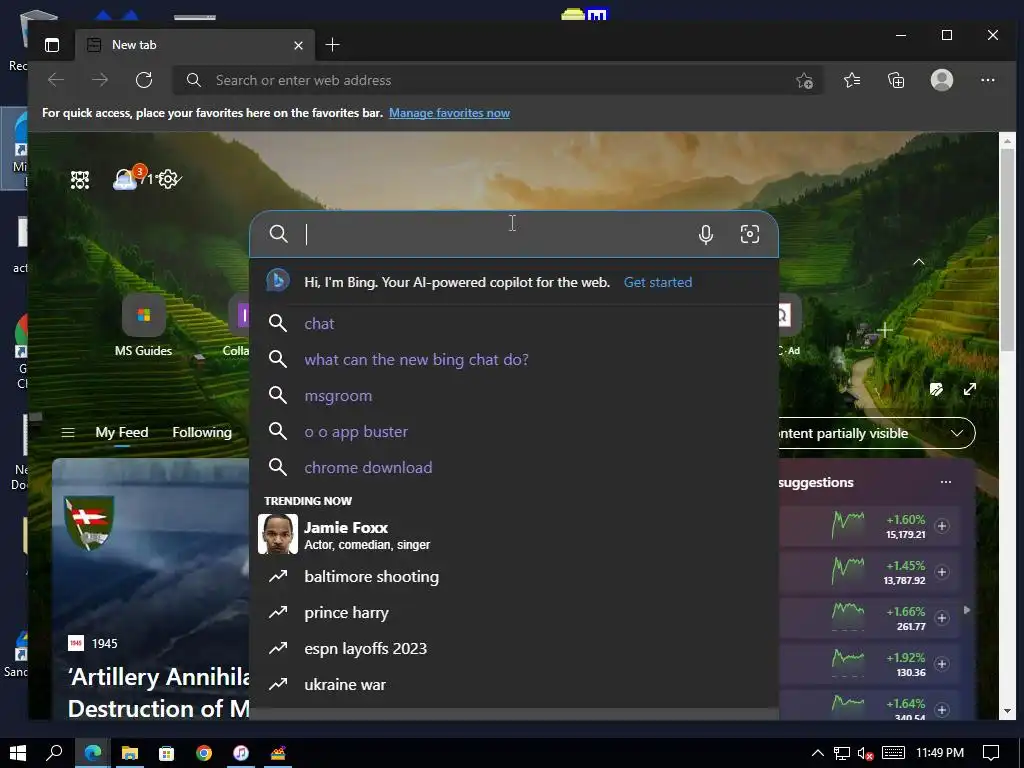Start voice search with microphone icon
1024x768 pixels.
pos(706,234)
